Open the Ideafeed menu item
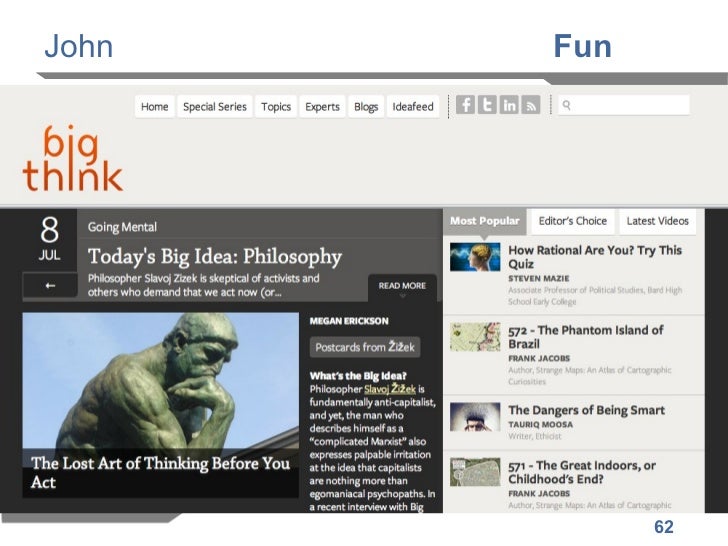Screen dimensions: 728x546 point(413,107)
